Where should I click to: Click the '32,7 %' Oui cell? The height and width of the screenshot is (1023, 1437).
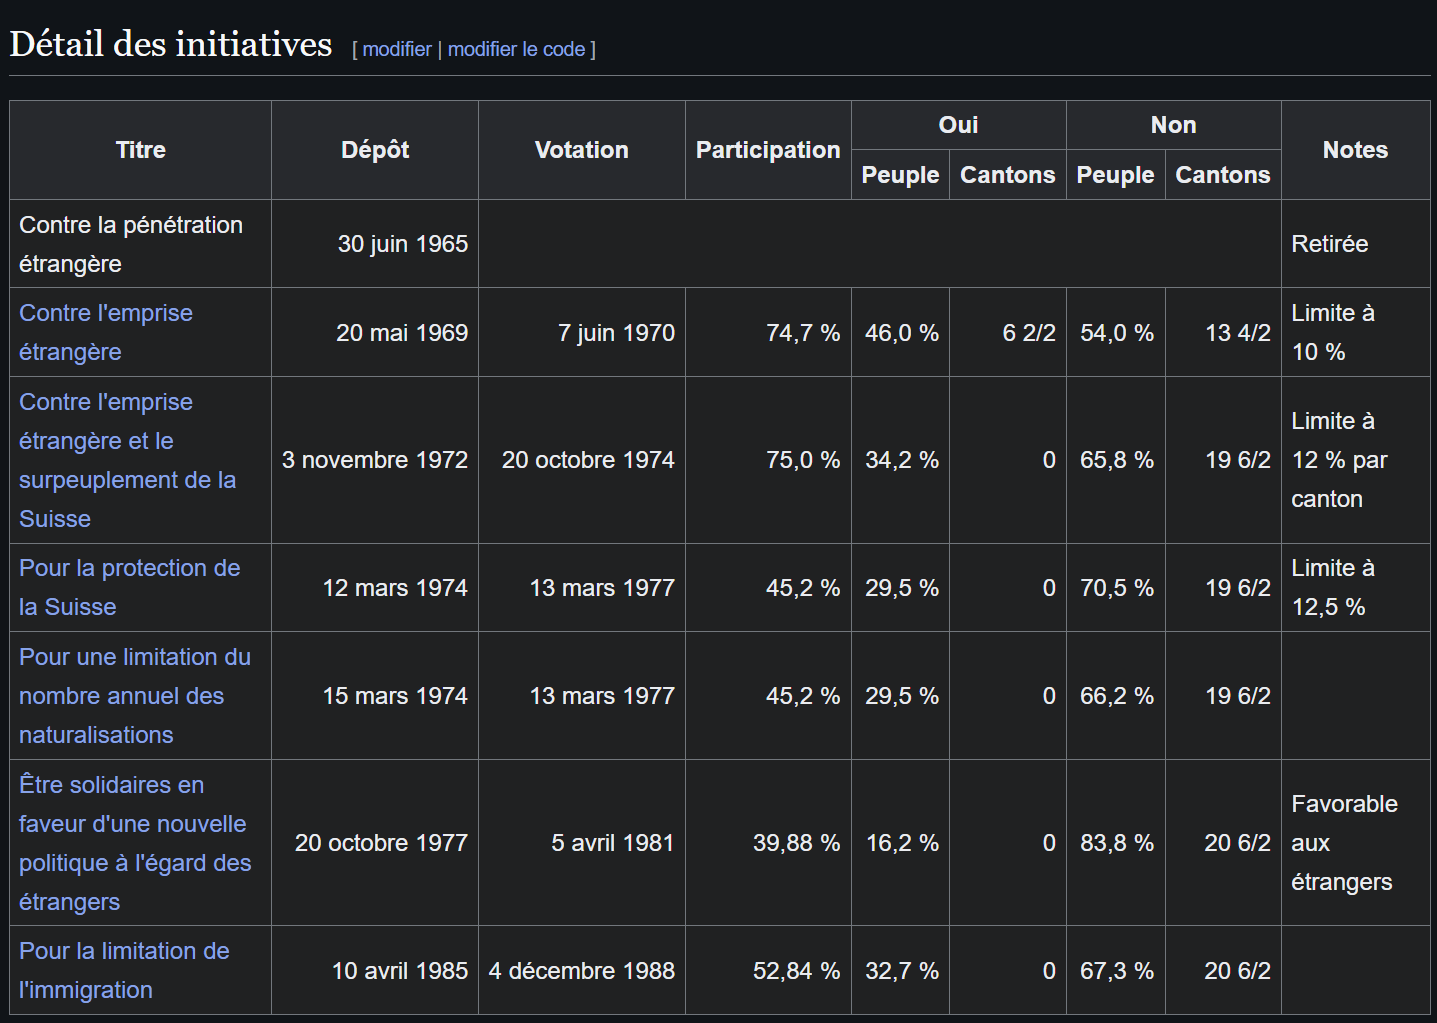(x=901, y=970)
